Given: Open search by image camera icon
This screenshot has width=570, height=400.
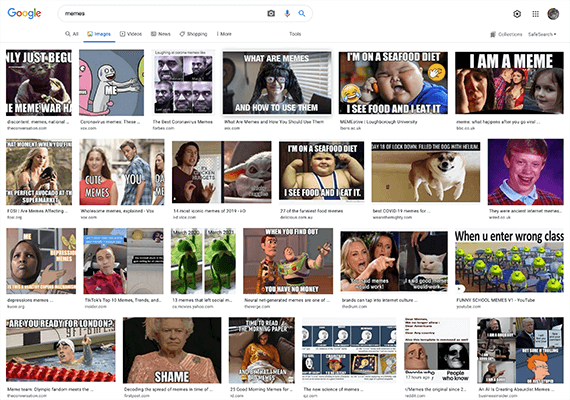Looking at the screenshot, I should [x=271, y=13].
